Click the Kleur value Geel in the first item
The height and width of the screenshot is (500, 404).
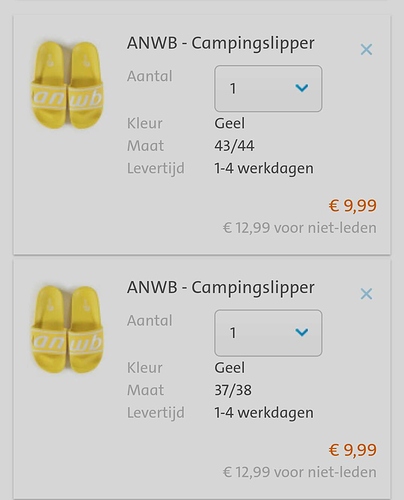[x=230, y=123]
